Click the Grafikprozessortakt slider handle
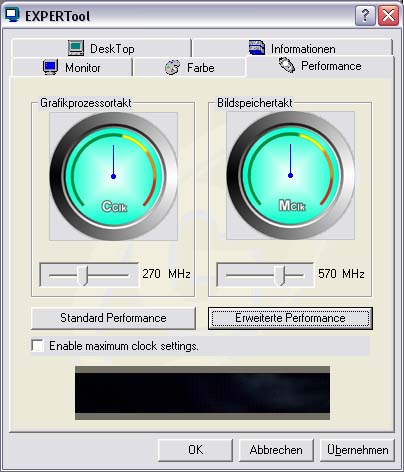The height and width of the screenshot is (472, 404). (83, 275)
